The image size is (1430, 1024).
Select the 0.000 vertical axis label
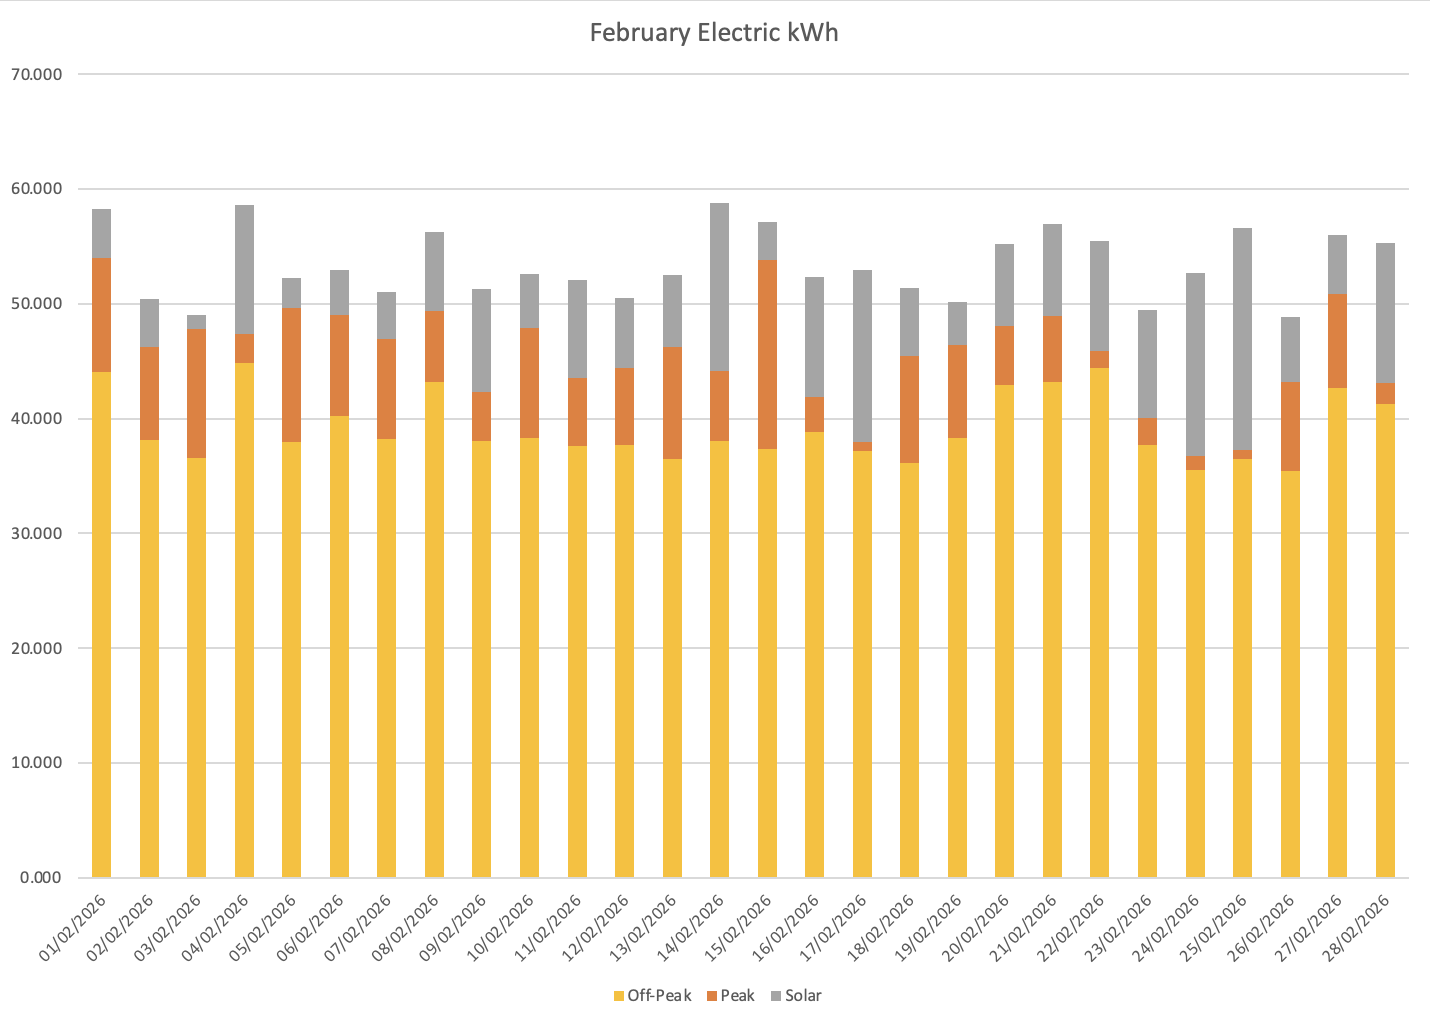[39, 878]
